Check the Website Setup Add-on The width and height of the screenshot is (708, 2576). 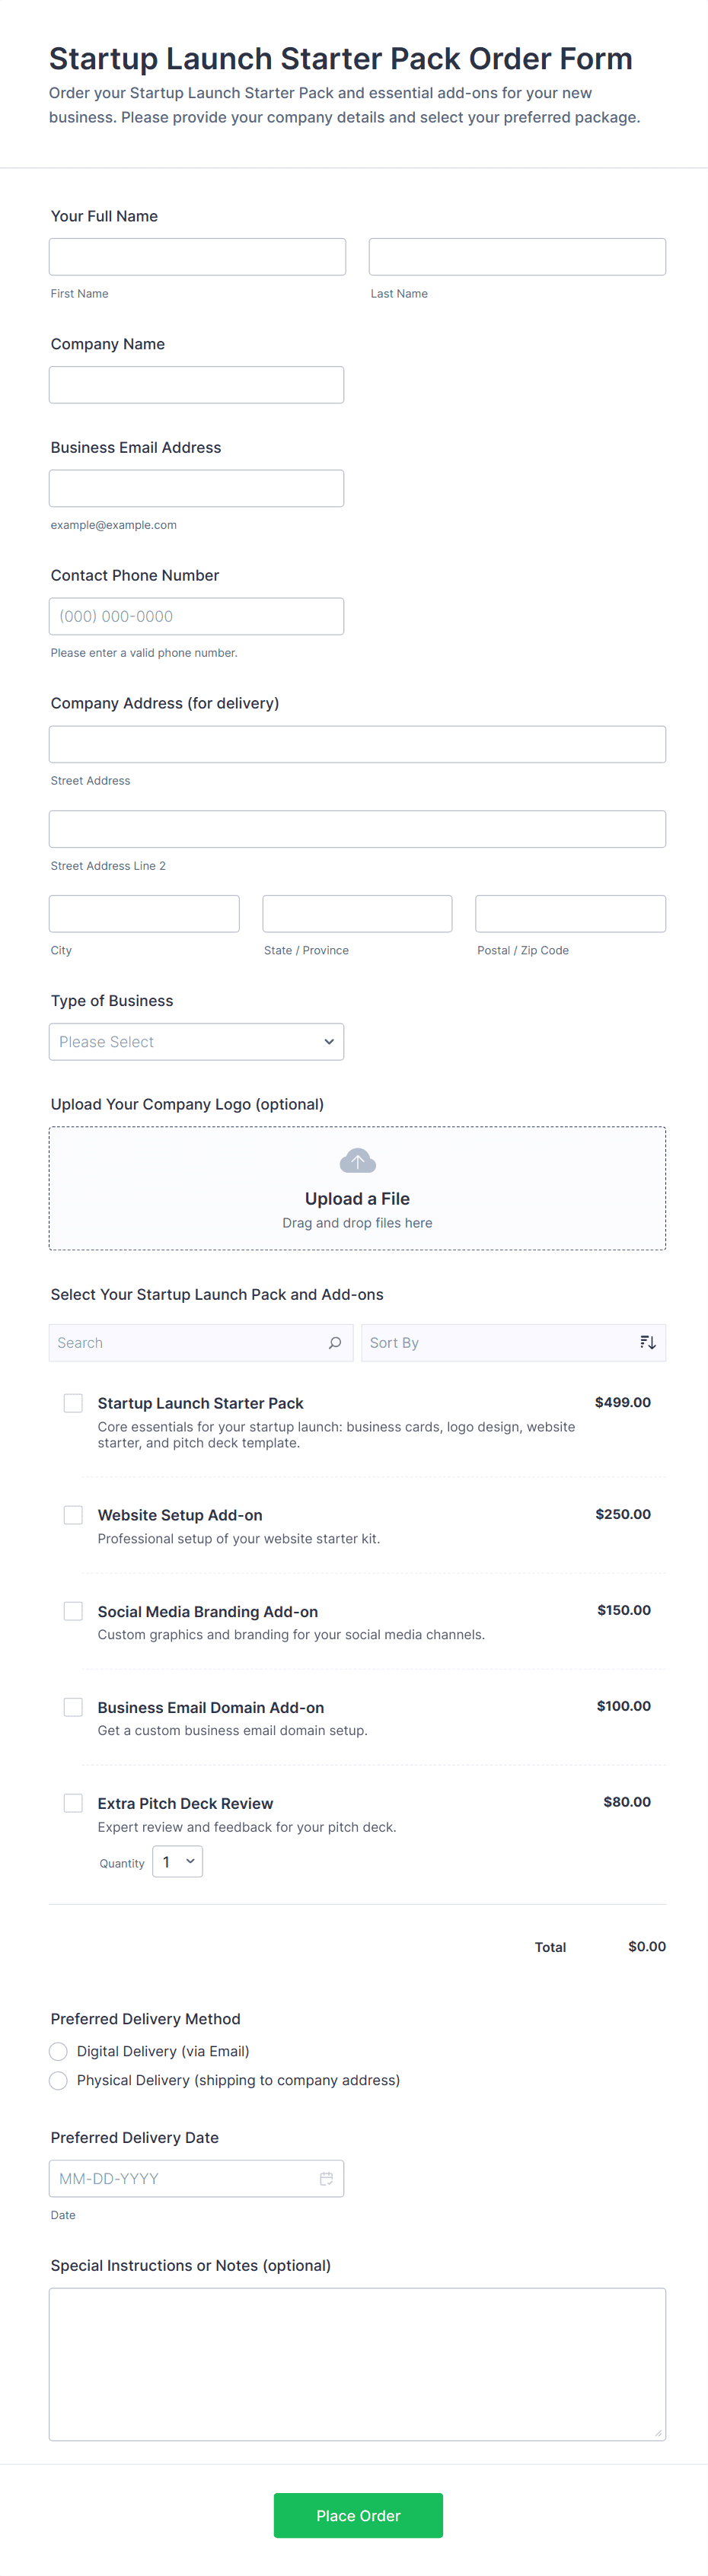point(73,1515)
